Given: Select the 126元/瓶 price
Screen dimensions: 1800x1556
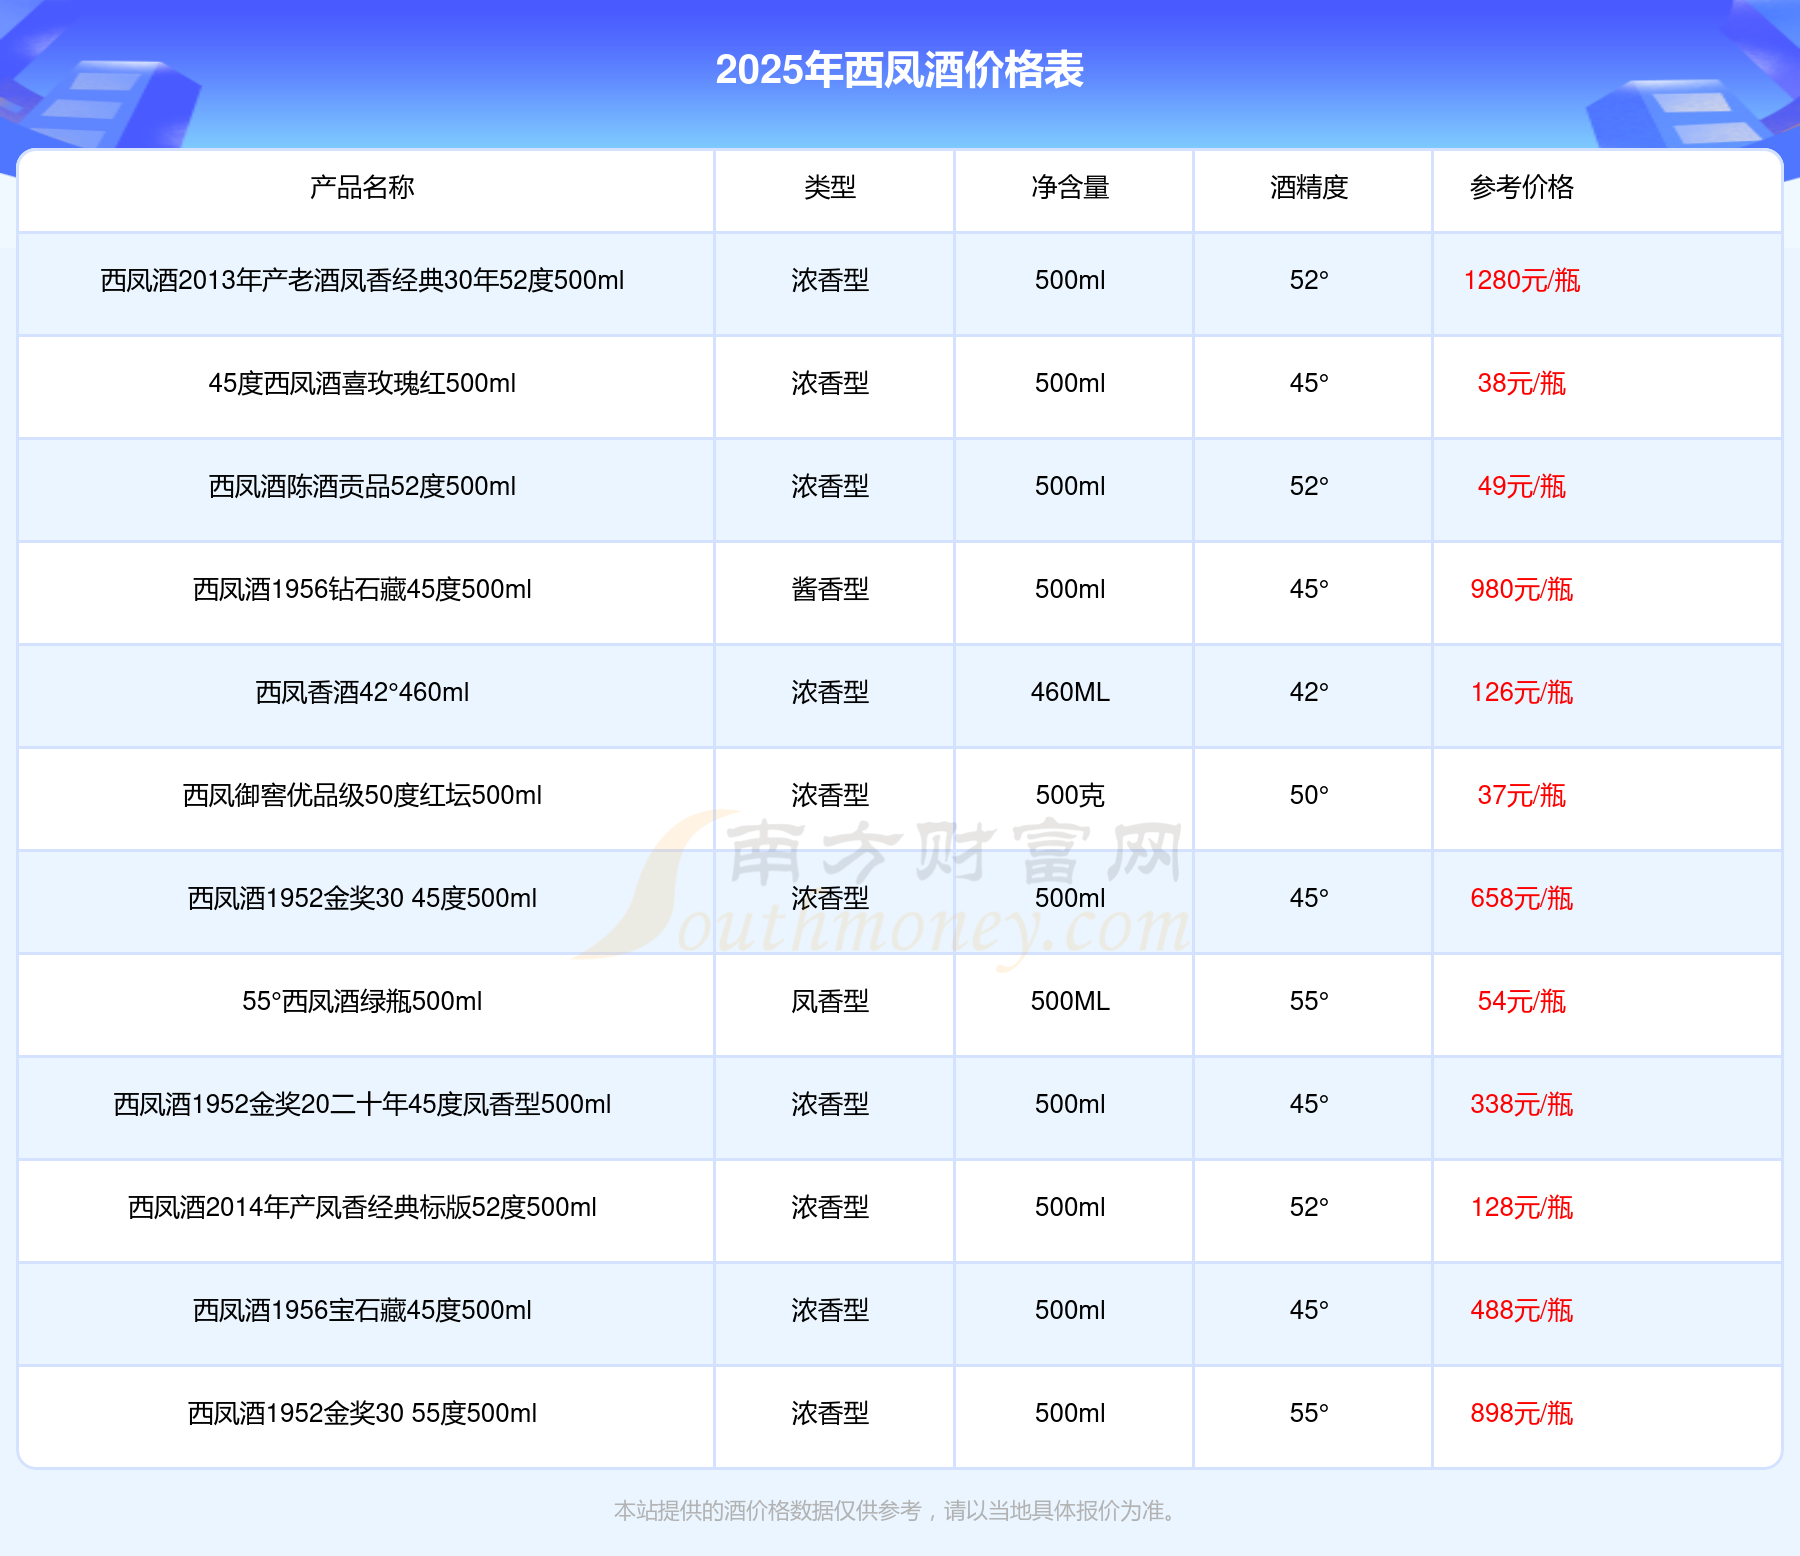Looking at the screenshot, I should [x=1522, y=692].
